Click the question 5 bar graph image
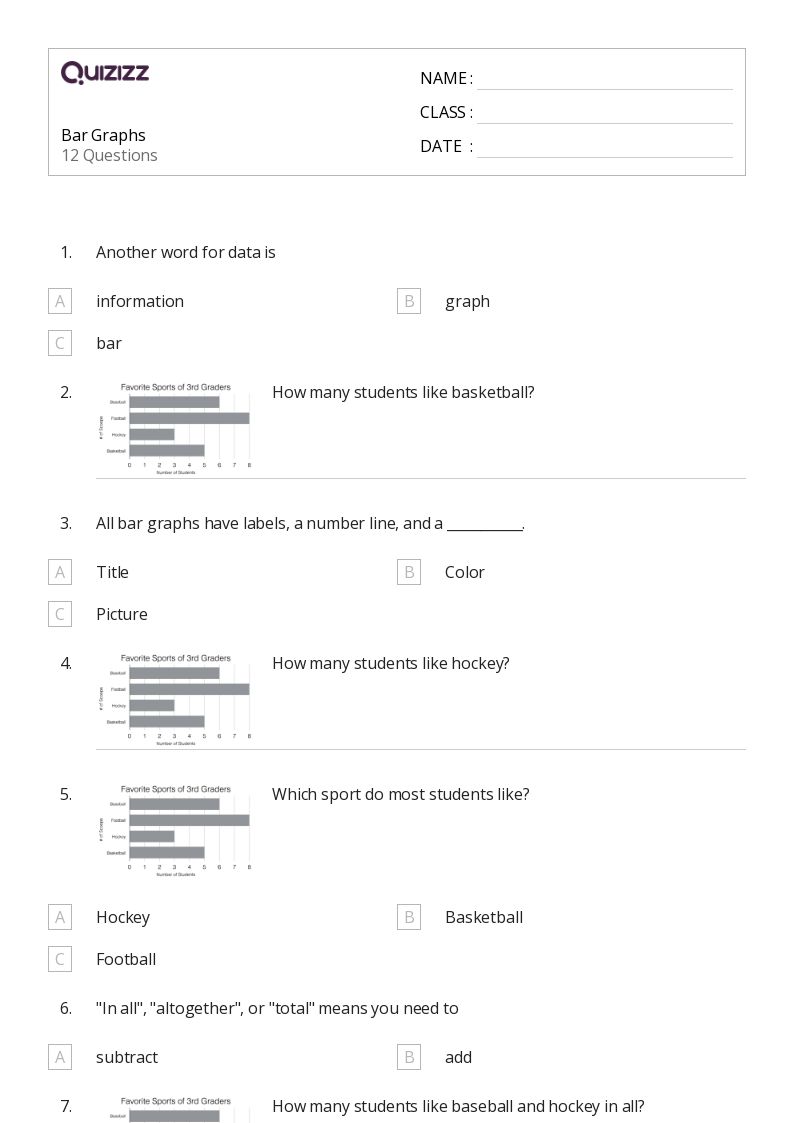Viewport: 794px width, 1123px height. [x=175, y=831]
